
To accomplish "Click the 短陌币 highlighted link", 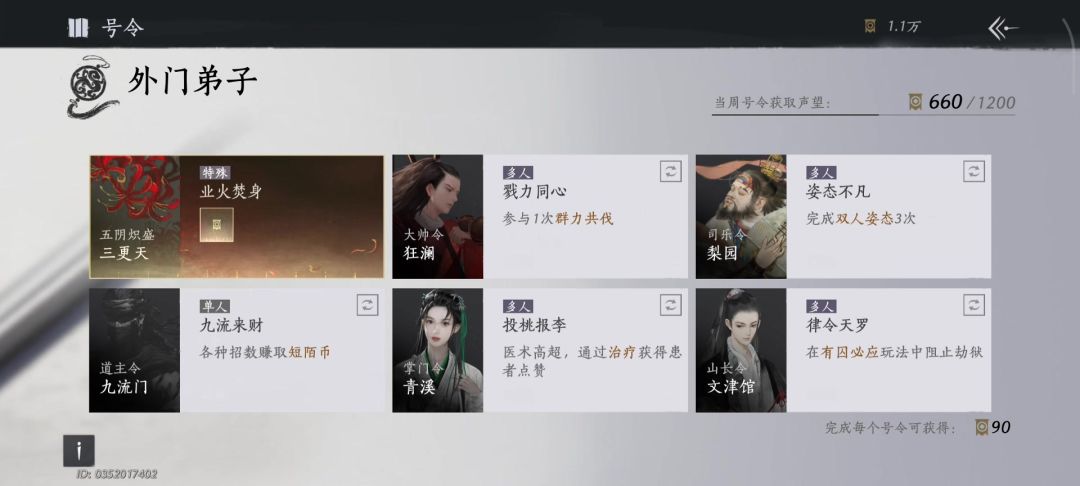I will click(309, 352).
